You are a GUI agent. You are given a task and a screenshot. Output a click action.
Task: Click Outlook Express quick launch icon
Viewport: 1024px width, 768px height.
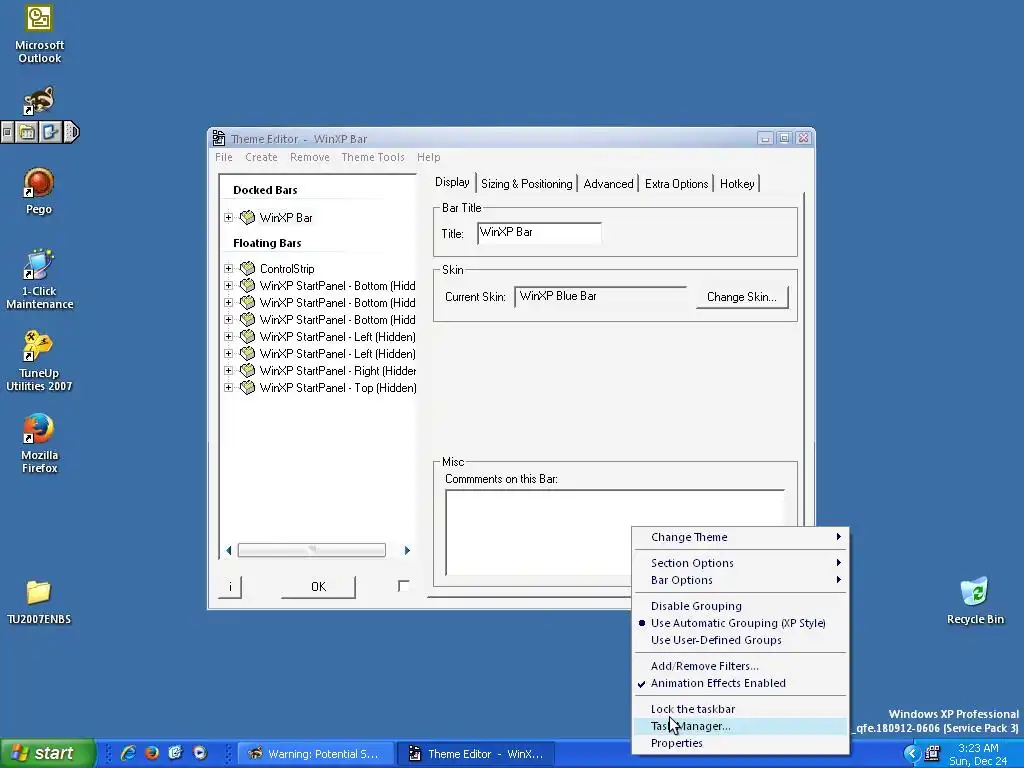tap(176, 753)
